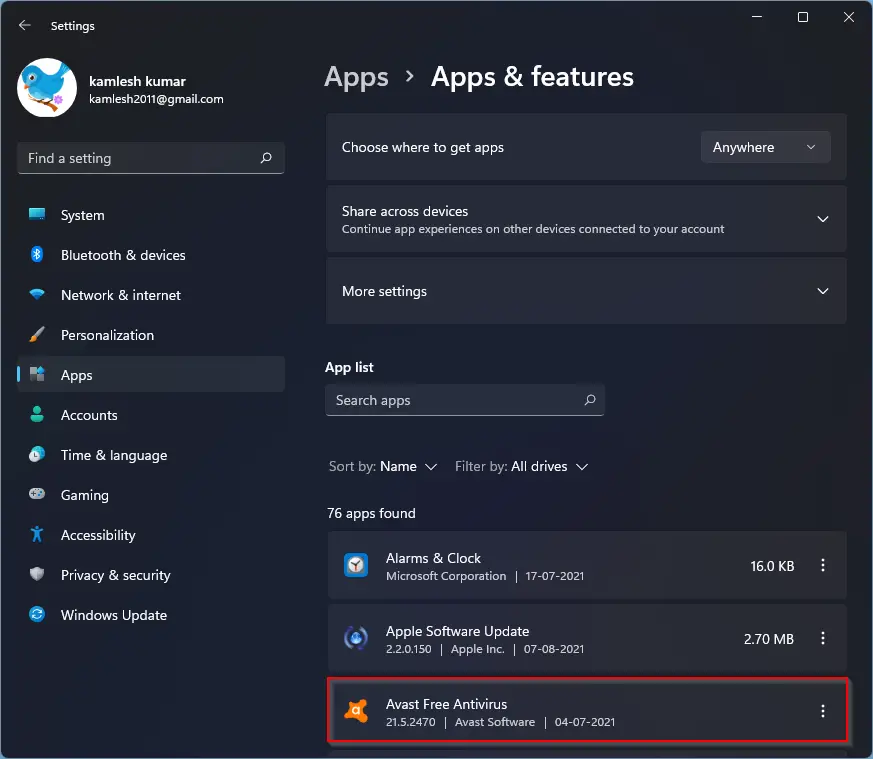Open Personalization settings
Viewport: 873px width, 759px height.
coord(151,335)
